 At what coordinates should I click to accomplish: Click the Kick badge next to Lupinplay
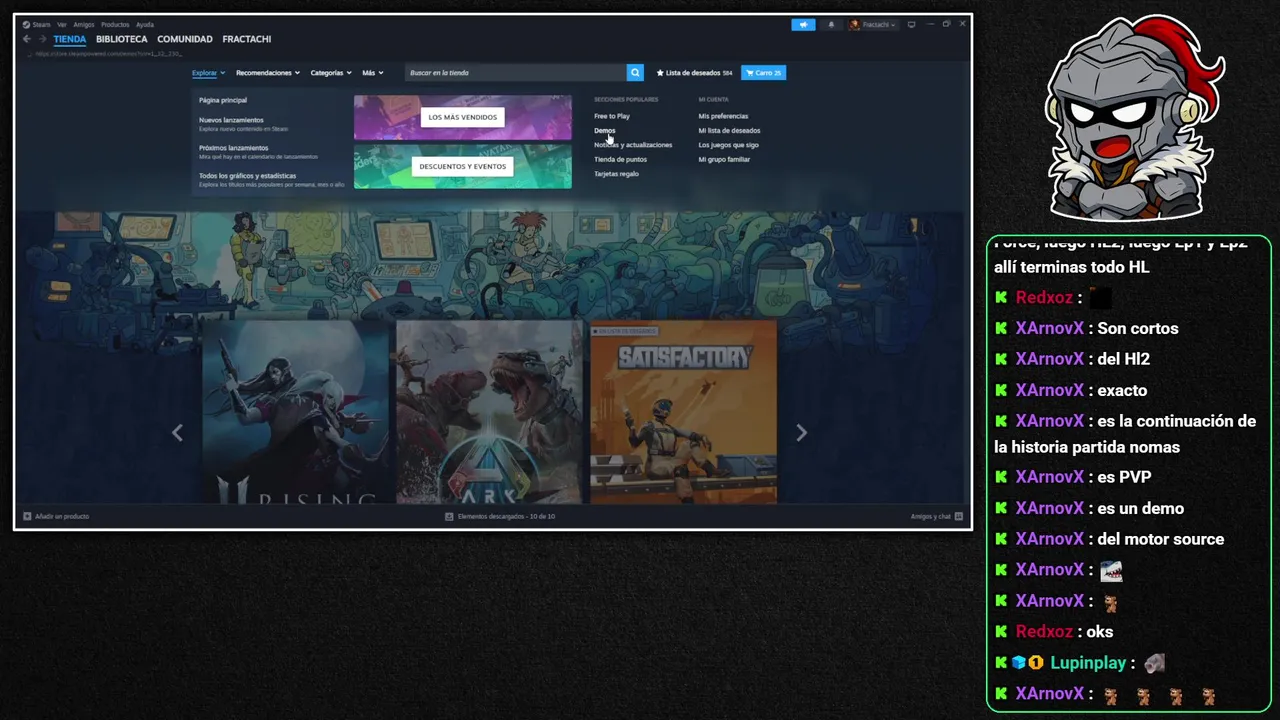tap(1002, 663)
